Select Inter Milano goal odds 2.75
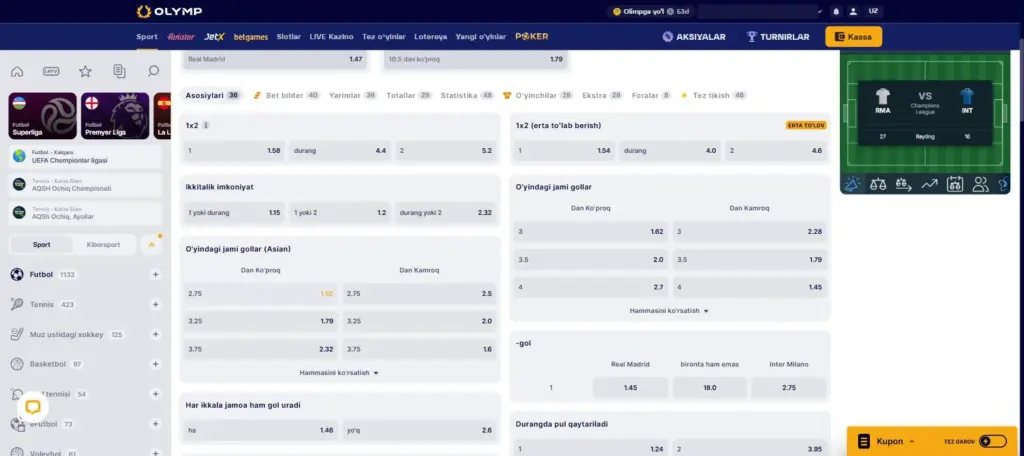 tap(789, 388)
